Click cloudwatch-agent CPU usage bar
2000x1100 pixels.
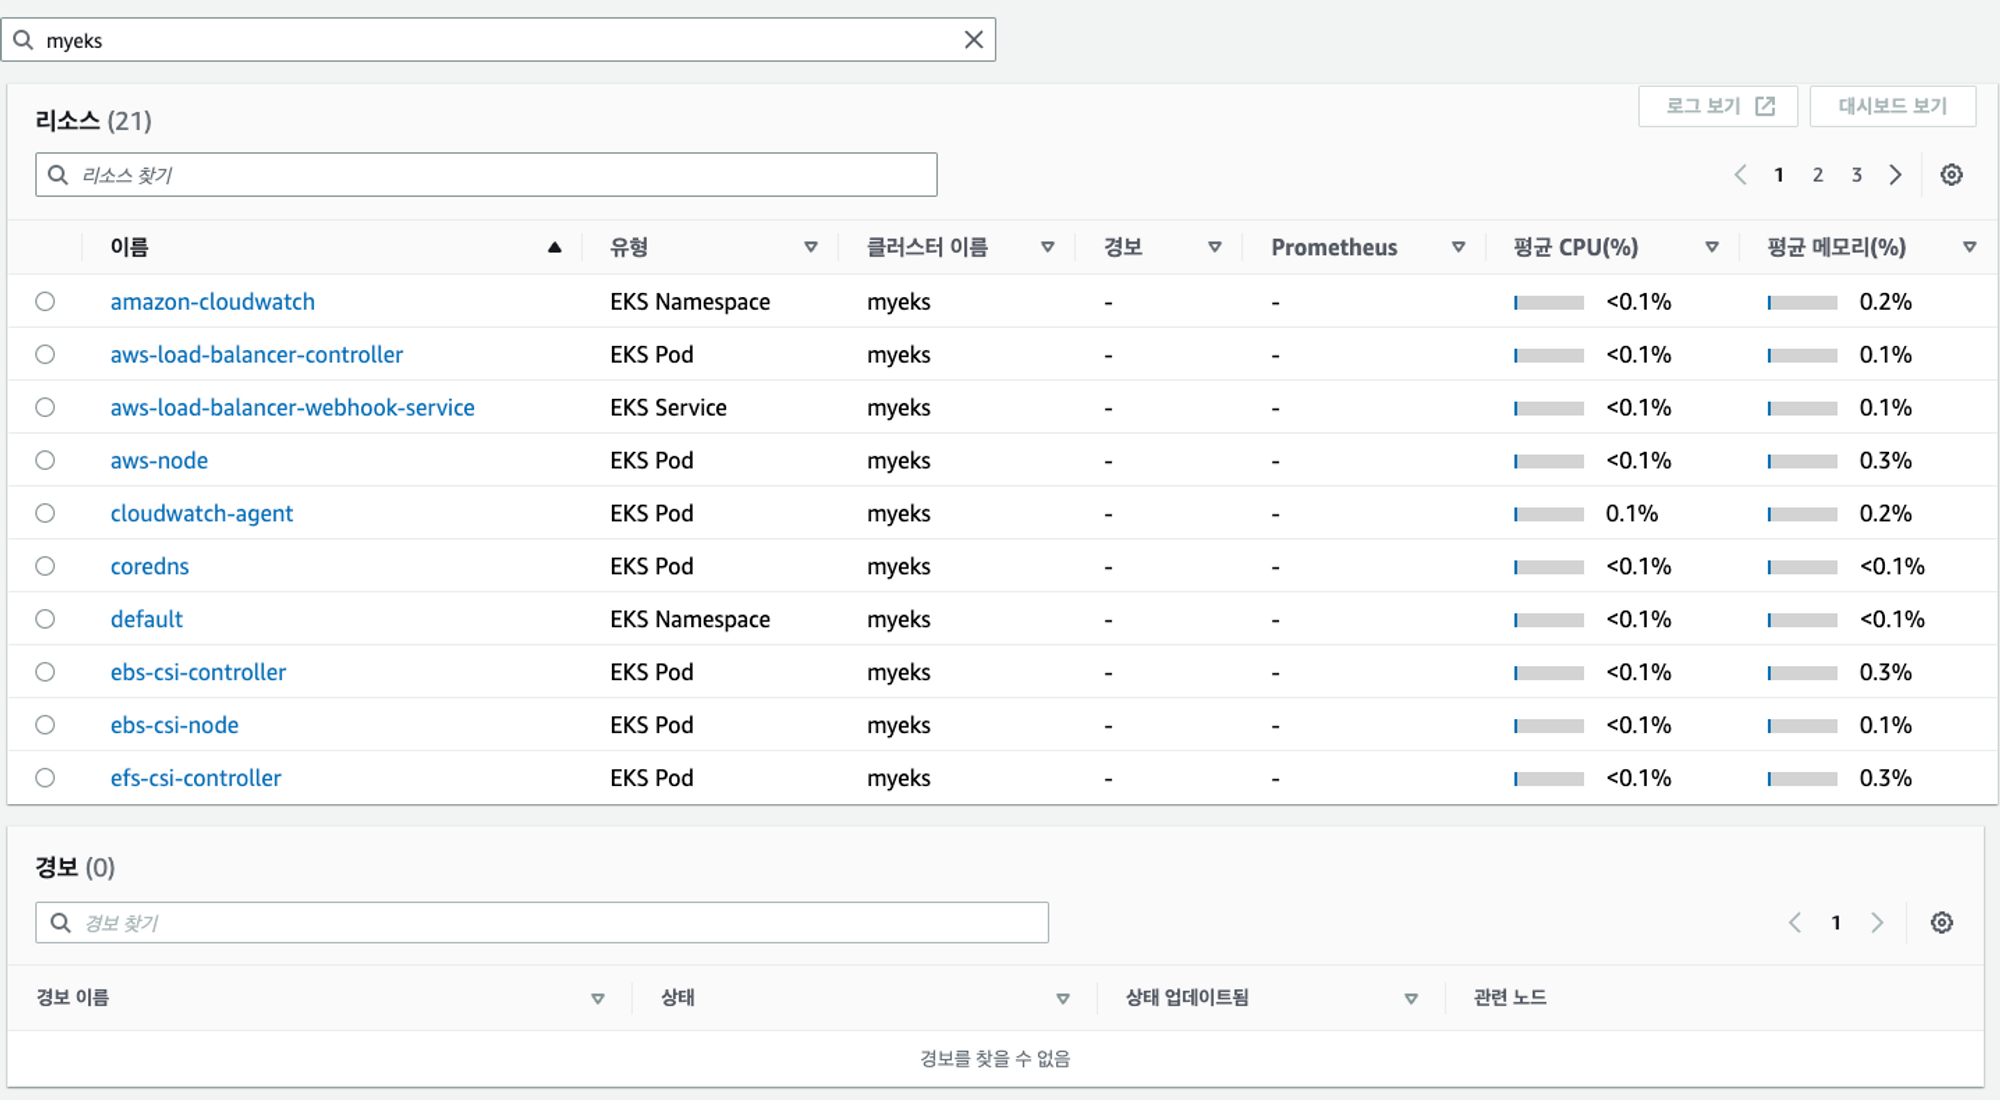[1548, 514]
